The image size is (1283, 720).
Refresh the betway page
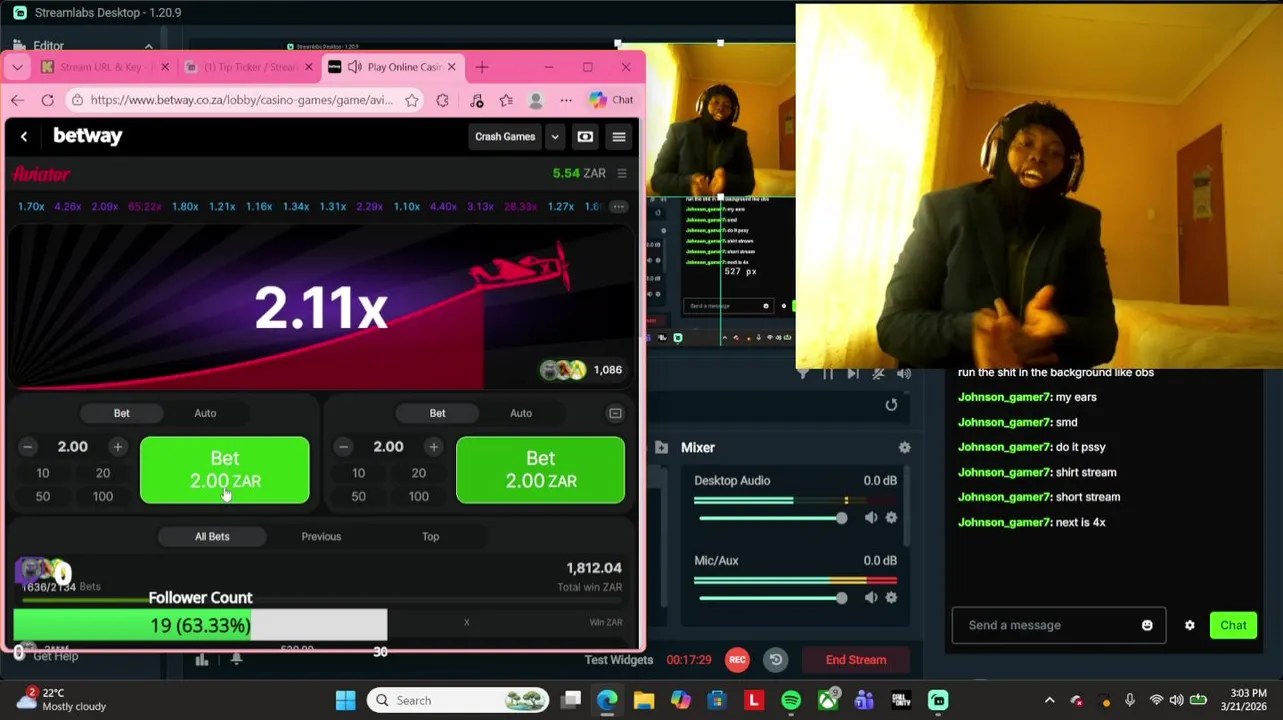coord(47,100)
